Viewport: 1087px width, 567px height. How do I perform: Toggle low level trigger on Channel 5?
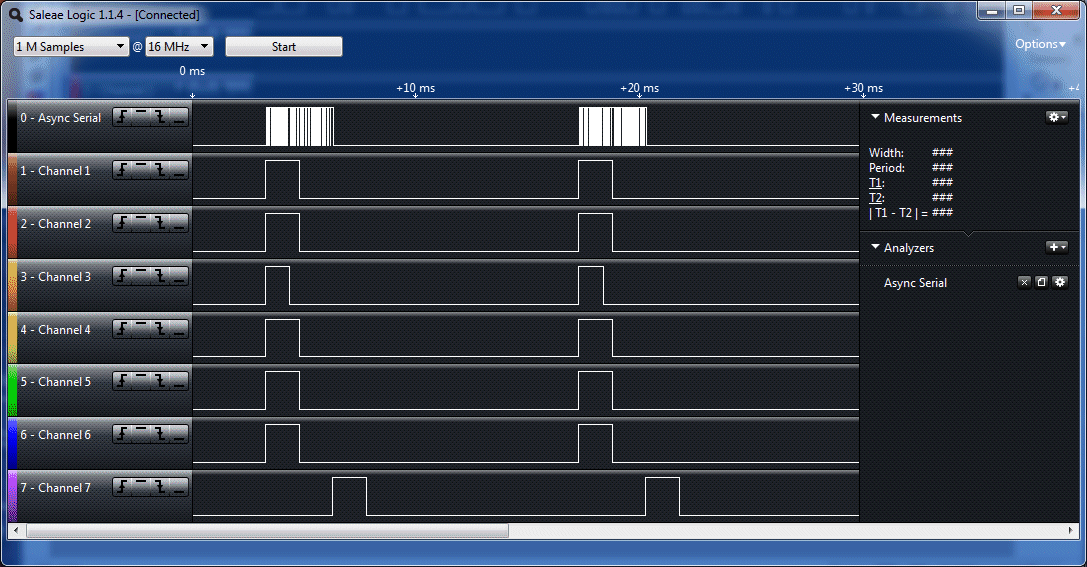[178, 382]
